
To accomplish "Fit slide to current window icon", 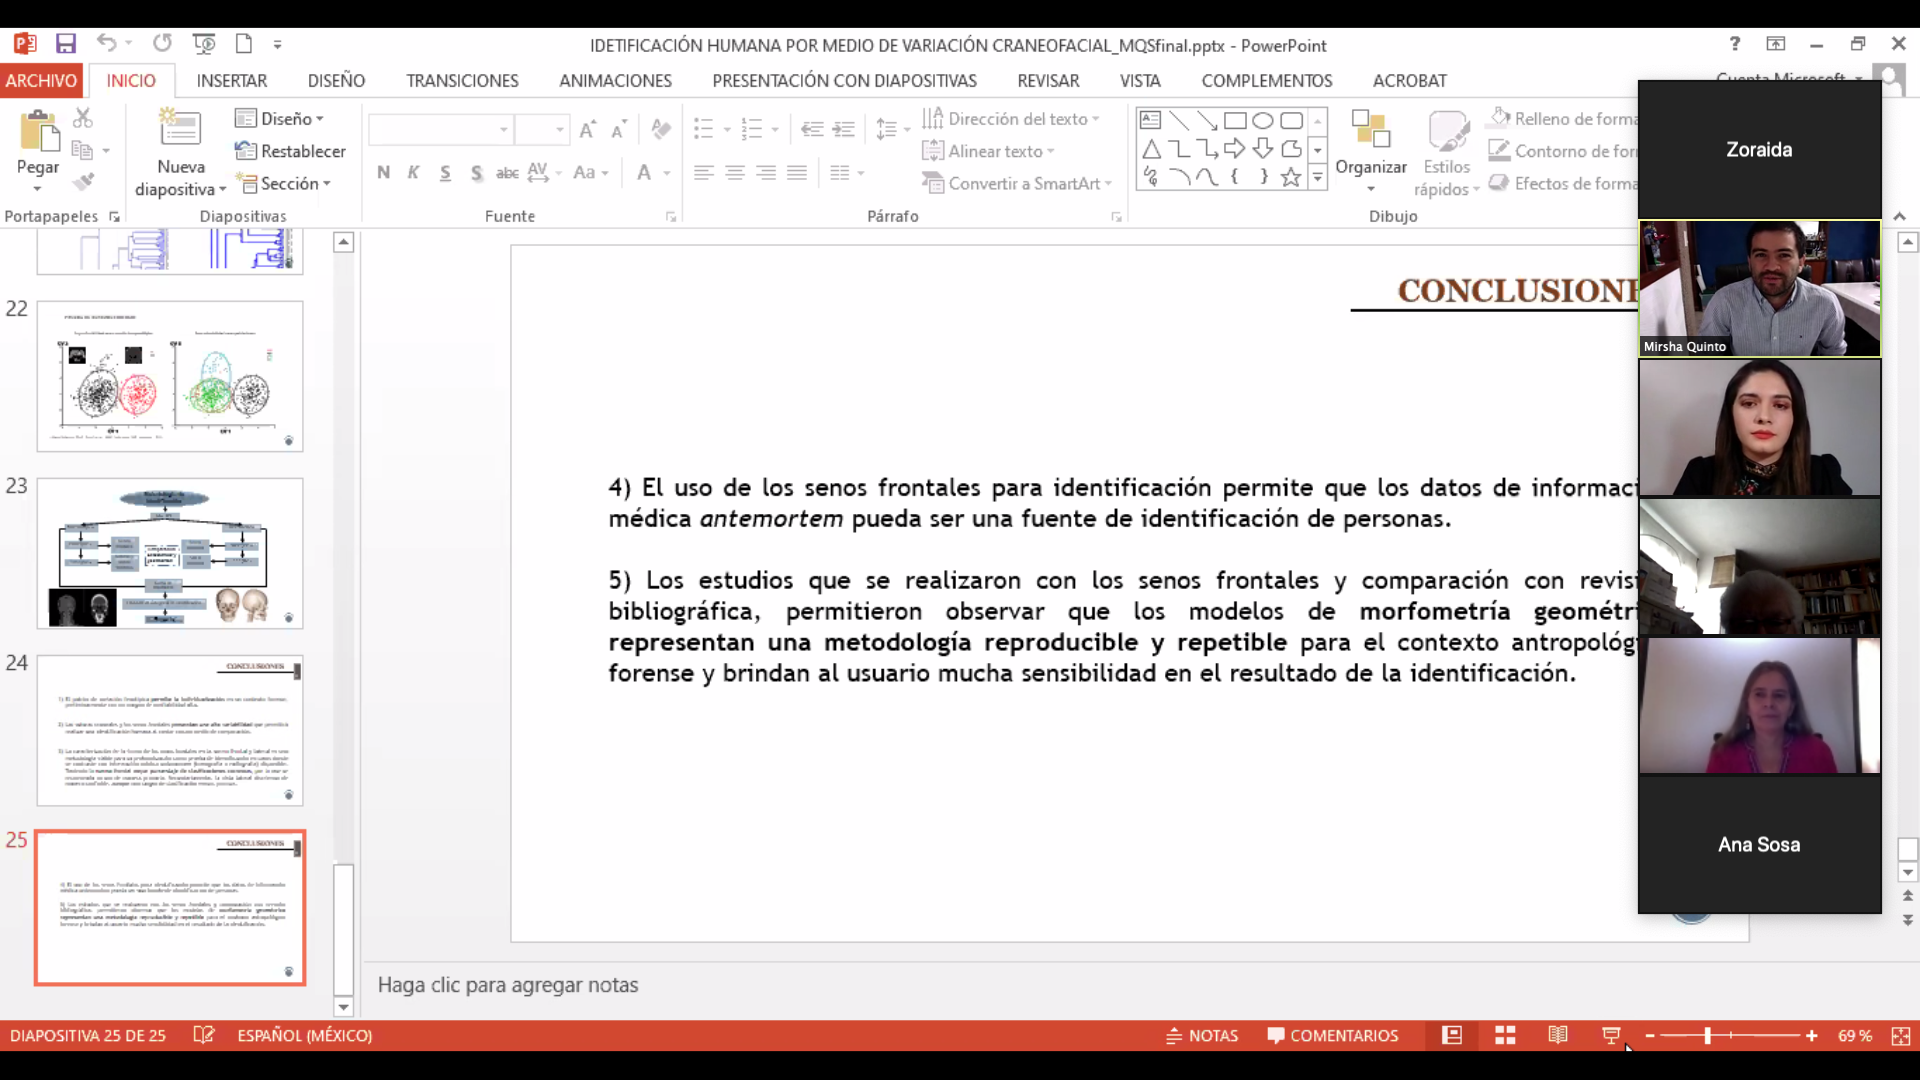I will coord(1901,1036).
